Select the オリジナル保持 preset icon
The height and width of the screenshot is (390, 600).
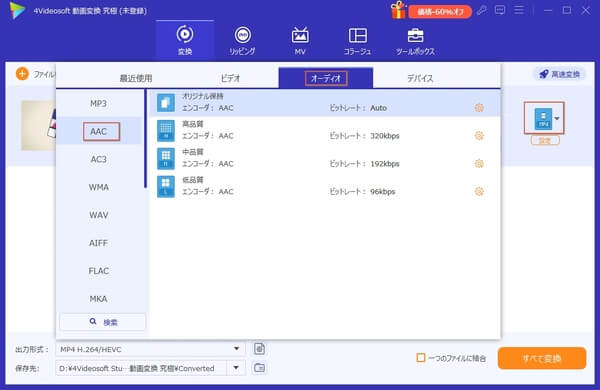tap(166, 103)
